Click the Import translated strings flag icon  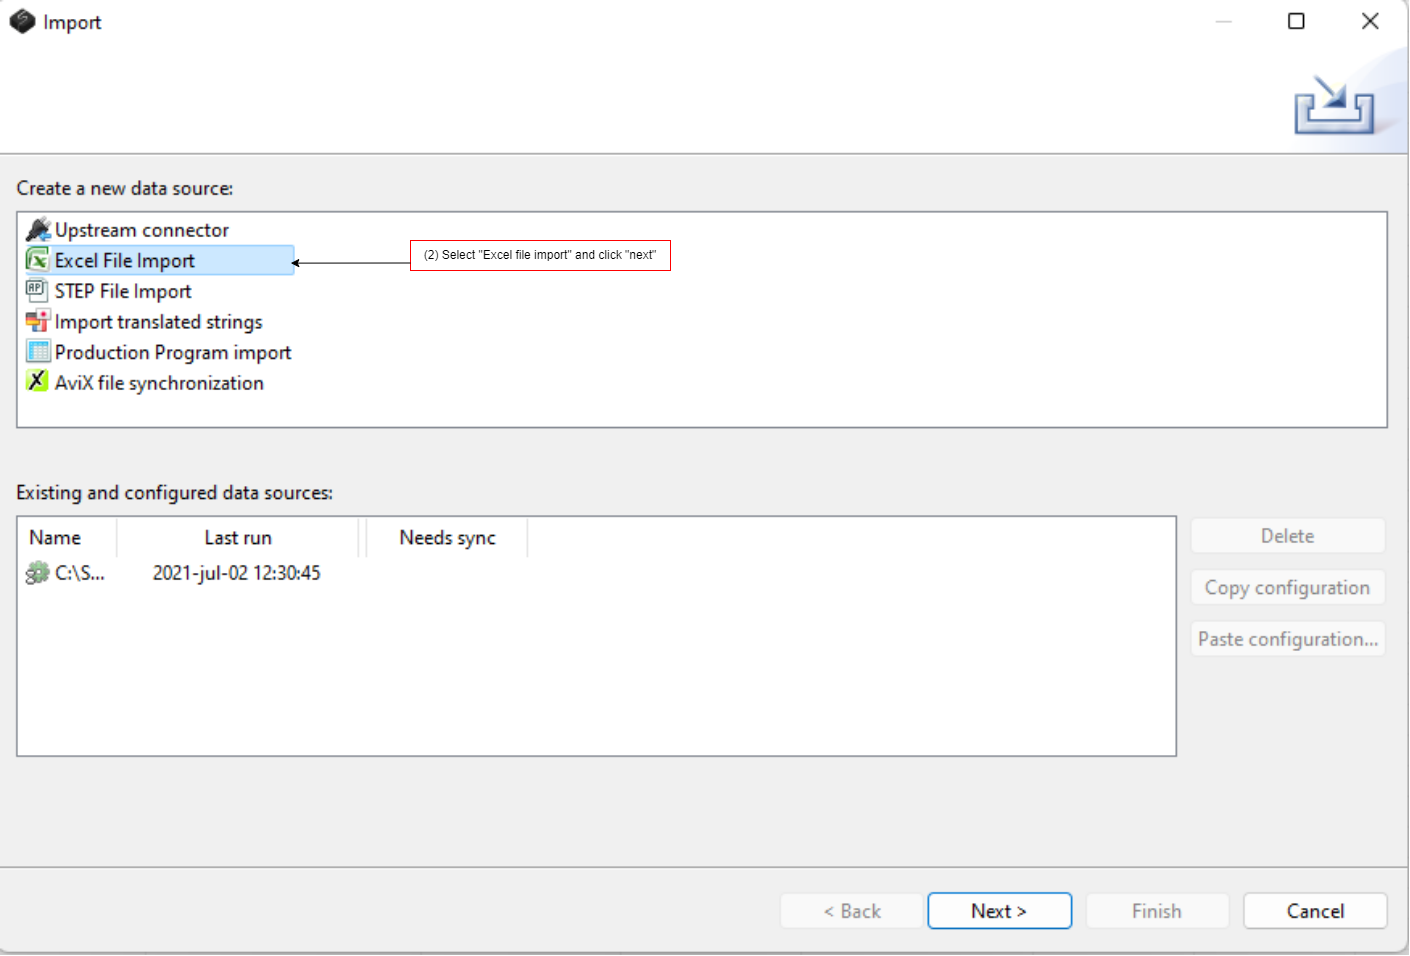coord(38,322)
